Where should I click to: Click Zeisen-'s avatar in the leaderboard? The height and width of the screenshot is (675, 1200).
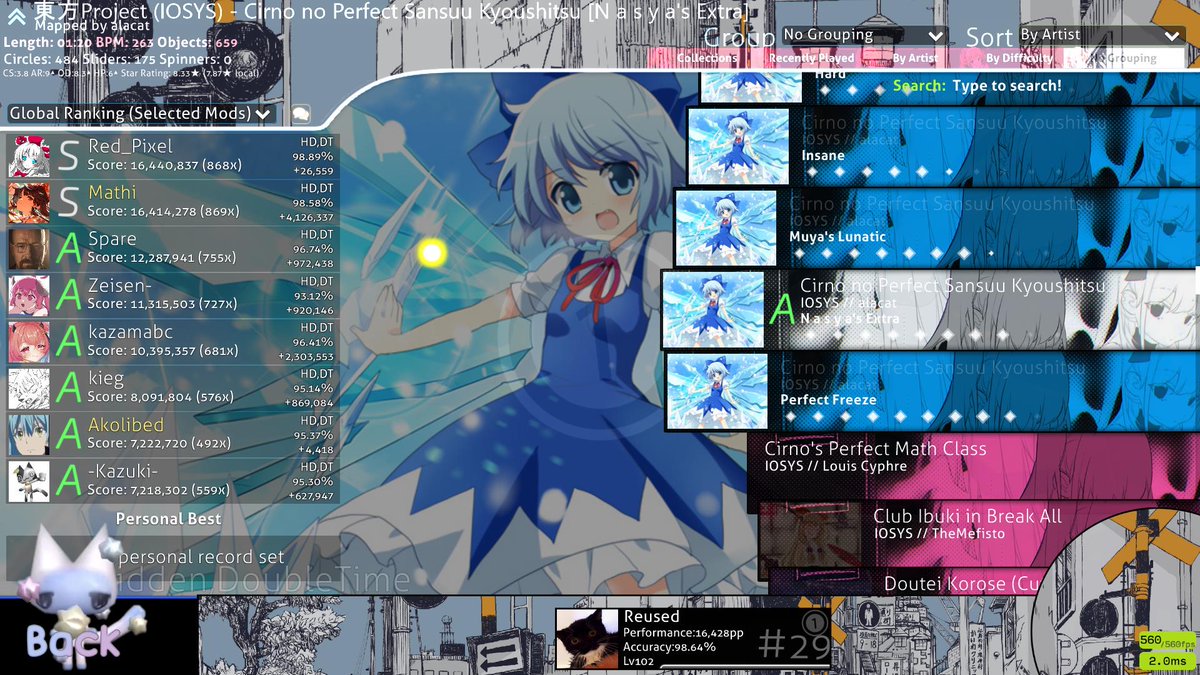click(x=29, y=296)
